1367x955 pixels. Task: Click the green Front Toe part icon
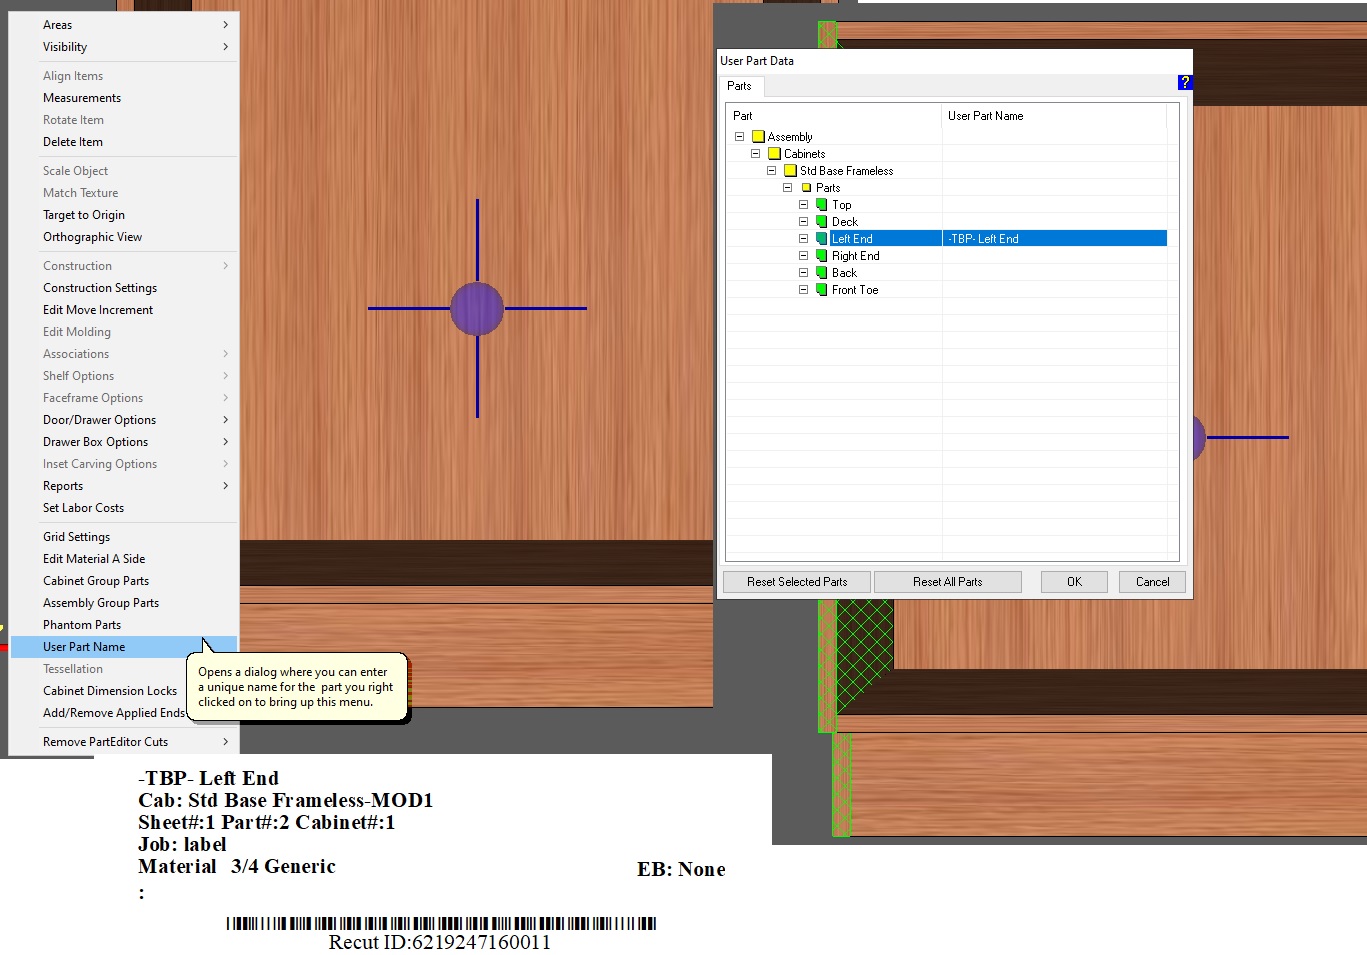[822, 290]
